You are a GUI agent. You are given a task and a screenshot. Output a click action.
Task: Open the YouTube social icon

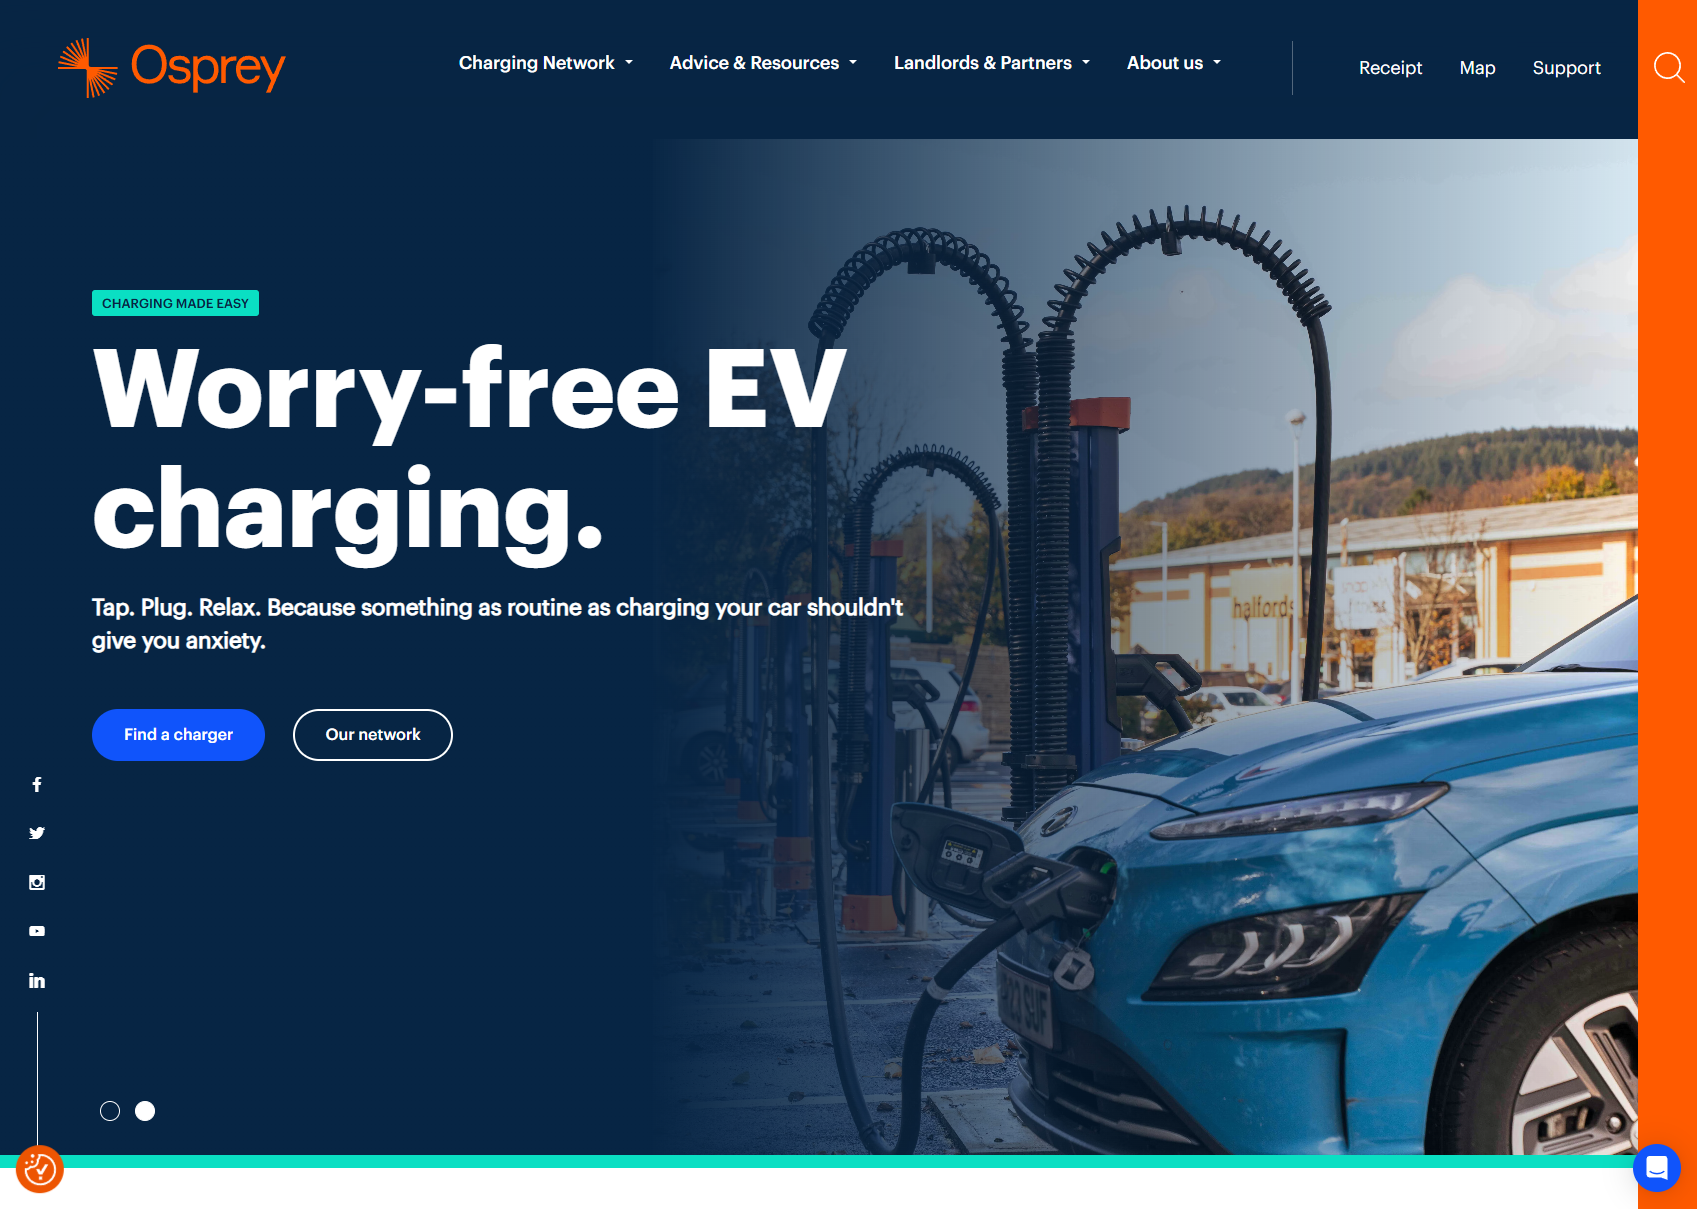[37, 931]
